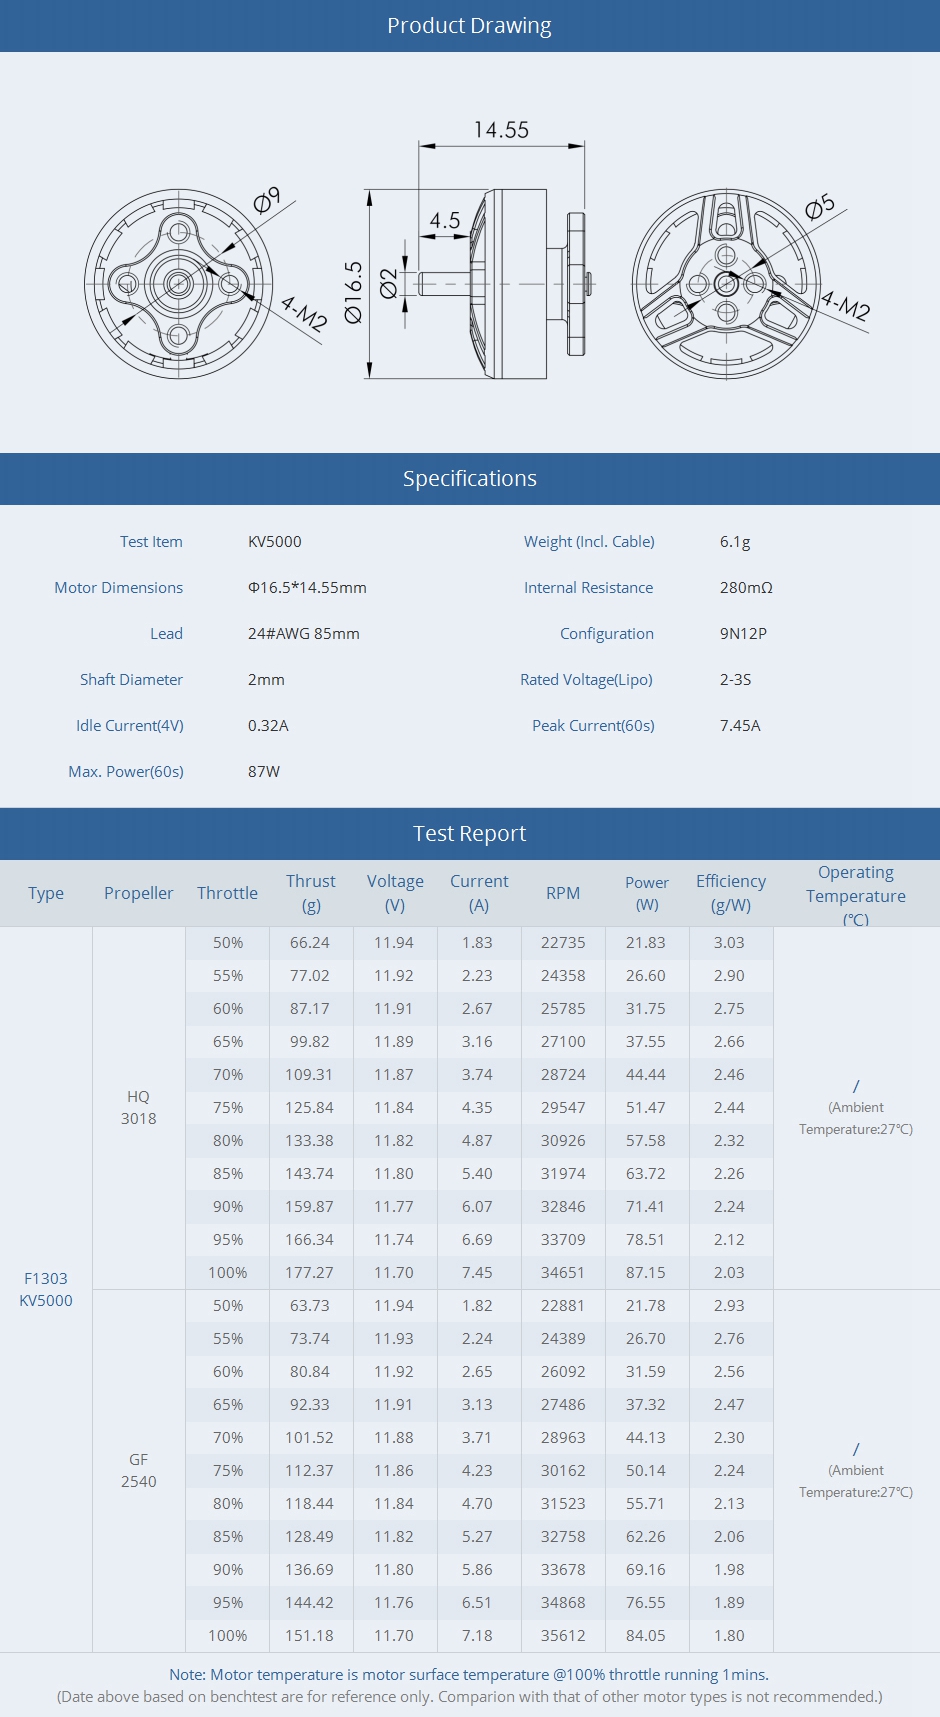Click the Ø16.5 diameter label
Viewport: 940px width, 1717px height.
[x=354, y=293]
